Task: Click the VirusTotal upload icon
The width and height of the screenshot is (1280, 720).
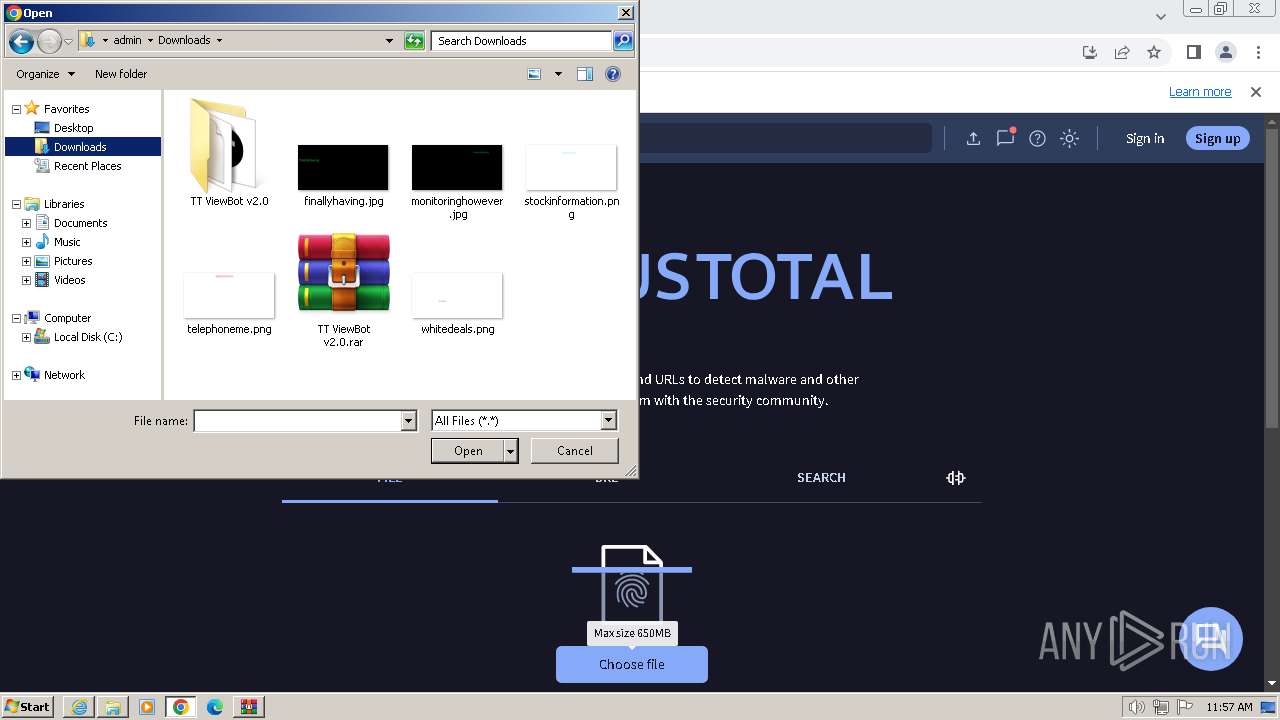Action: [x=973, y=139]
